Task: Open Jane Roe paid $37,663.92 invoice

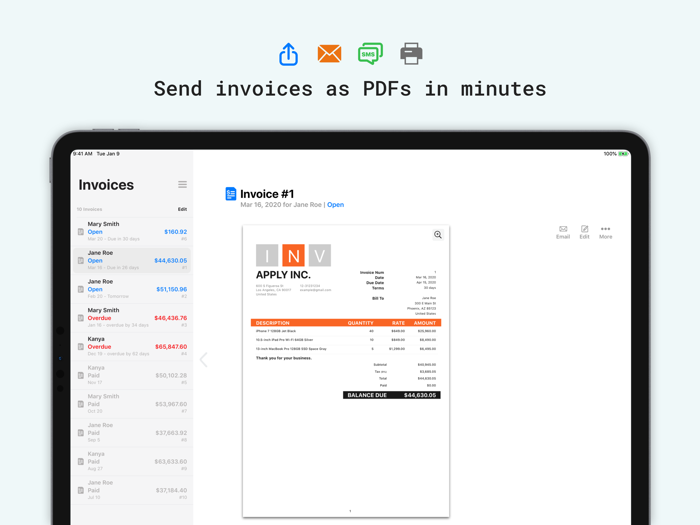Action: tap(132, 433)
